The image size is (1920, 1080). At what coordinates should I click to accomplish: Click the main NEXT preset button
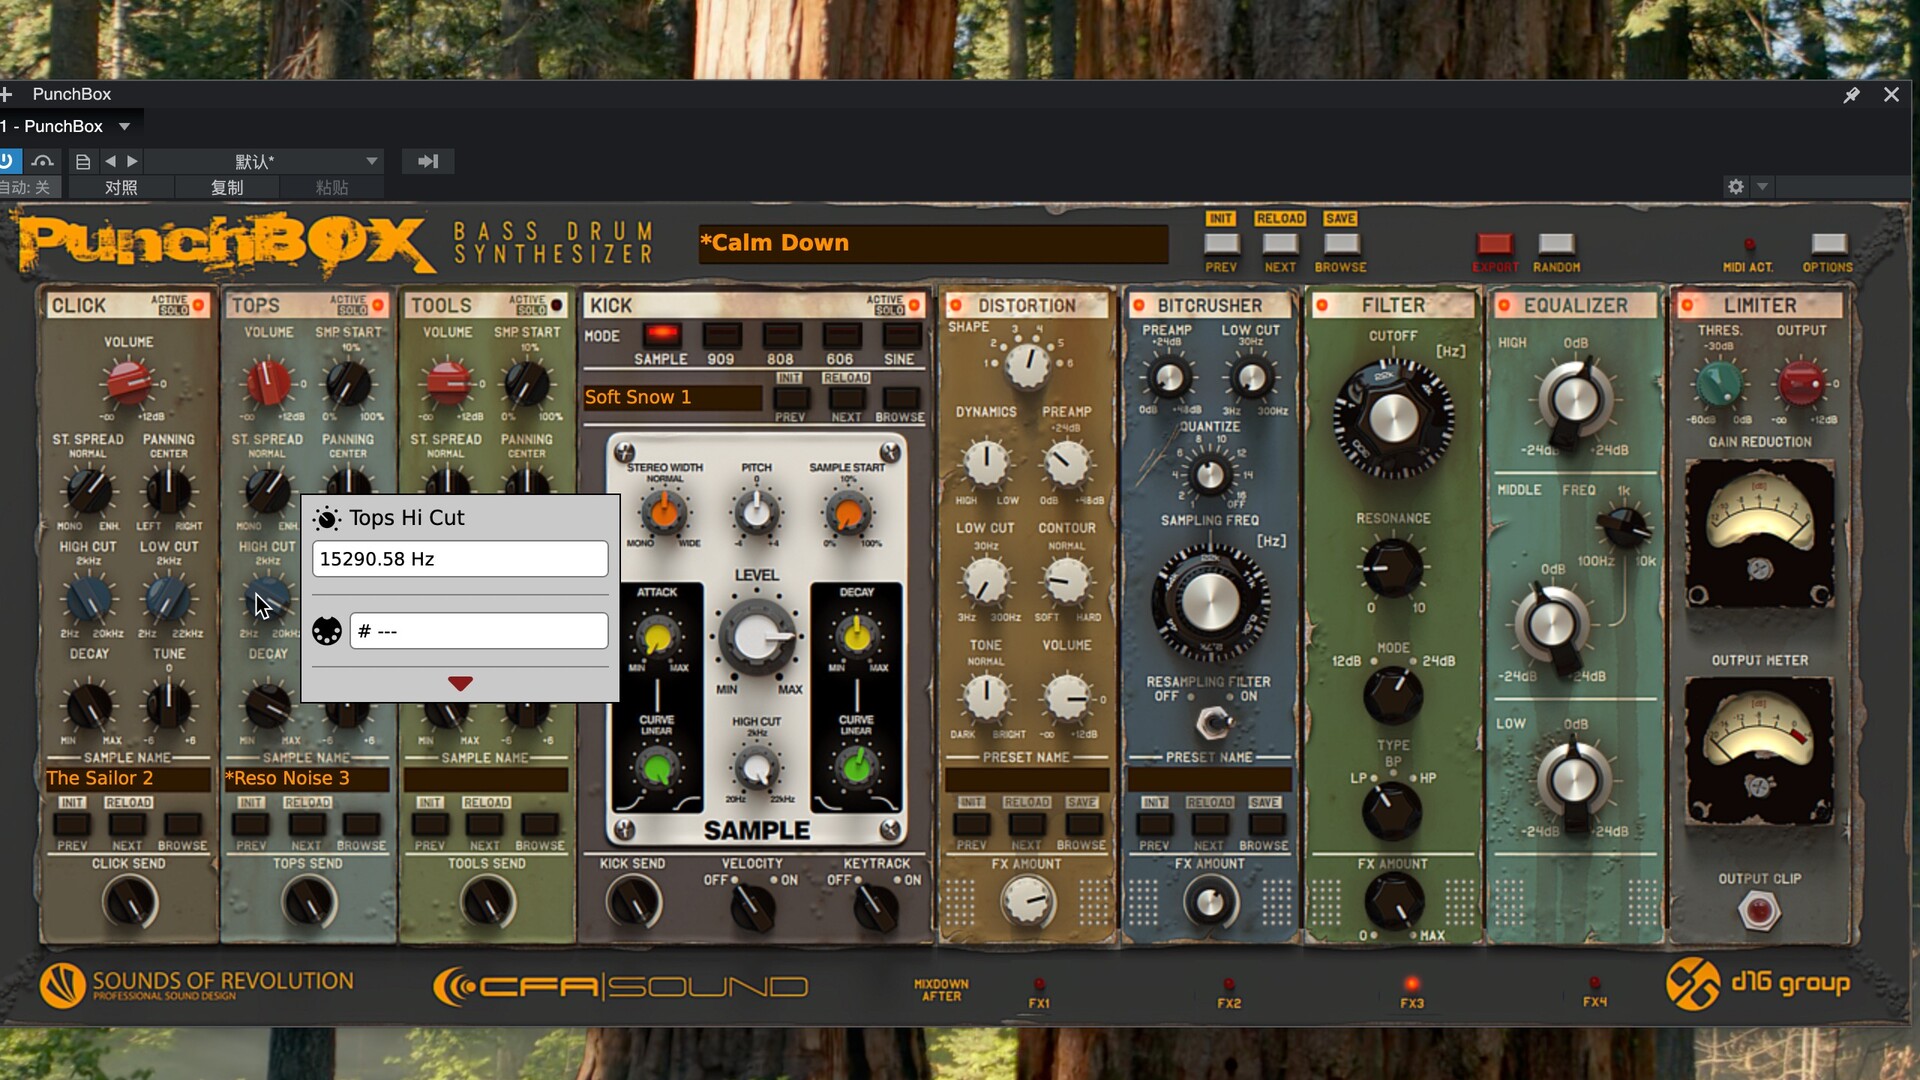[1280, 243]
